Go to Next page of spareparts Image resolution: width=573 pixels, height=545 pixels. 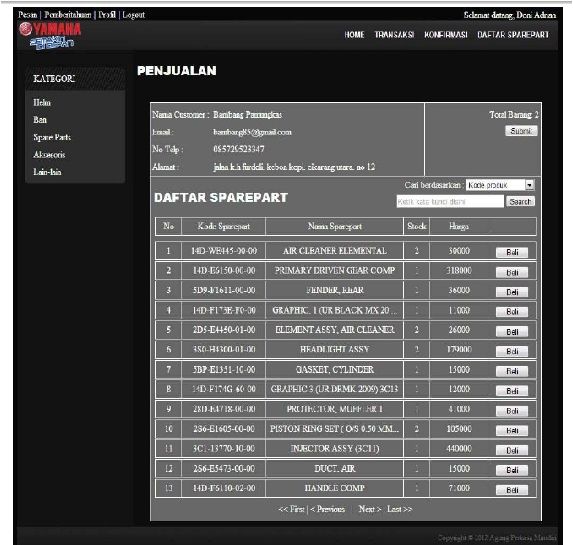[x=369, y=509]
